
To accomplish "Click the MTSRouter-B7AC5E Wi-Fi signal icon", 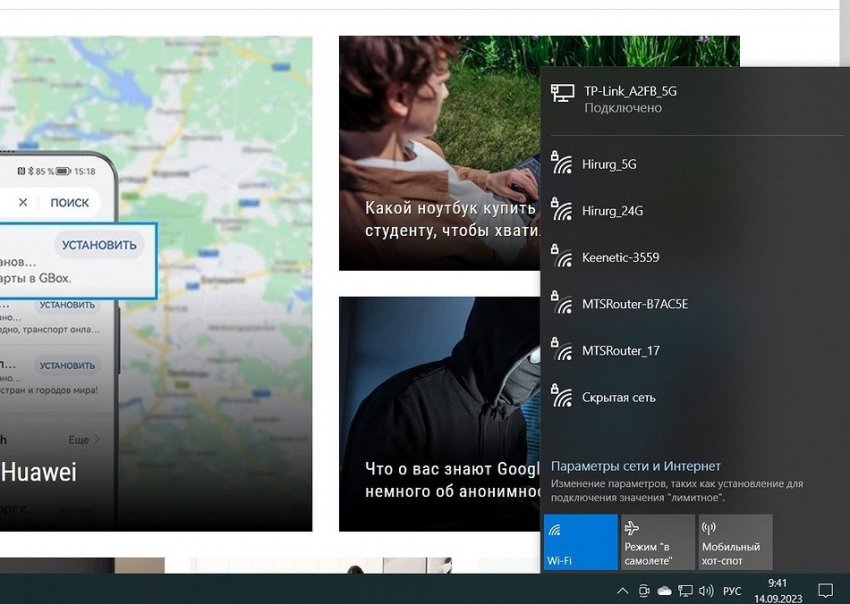I will pyautogui.click(x=562, y=304).
